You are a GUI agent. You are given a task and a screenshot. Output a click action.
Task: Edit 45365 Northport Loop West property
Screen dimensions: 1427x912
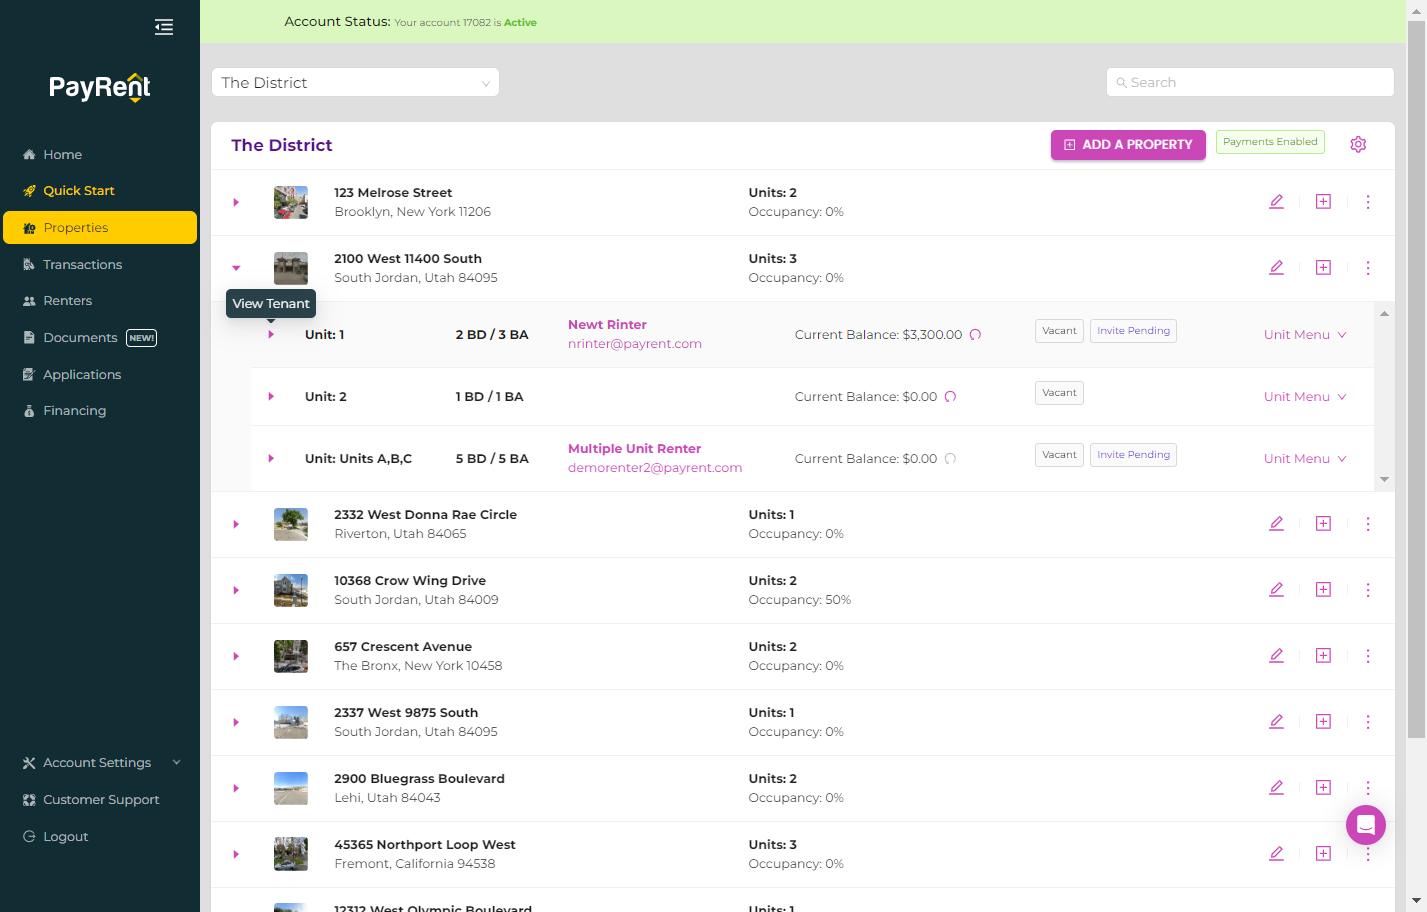pos(1276,854)
